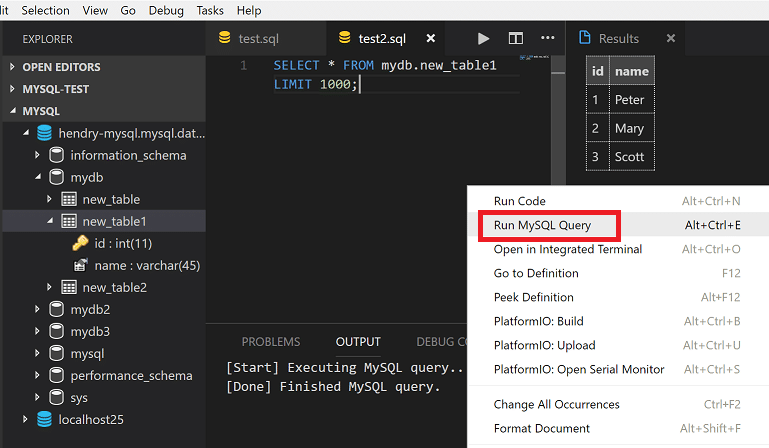Open the View menu

click(x=95, y=10)
